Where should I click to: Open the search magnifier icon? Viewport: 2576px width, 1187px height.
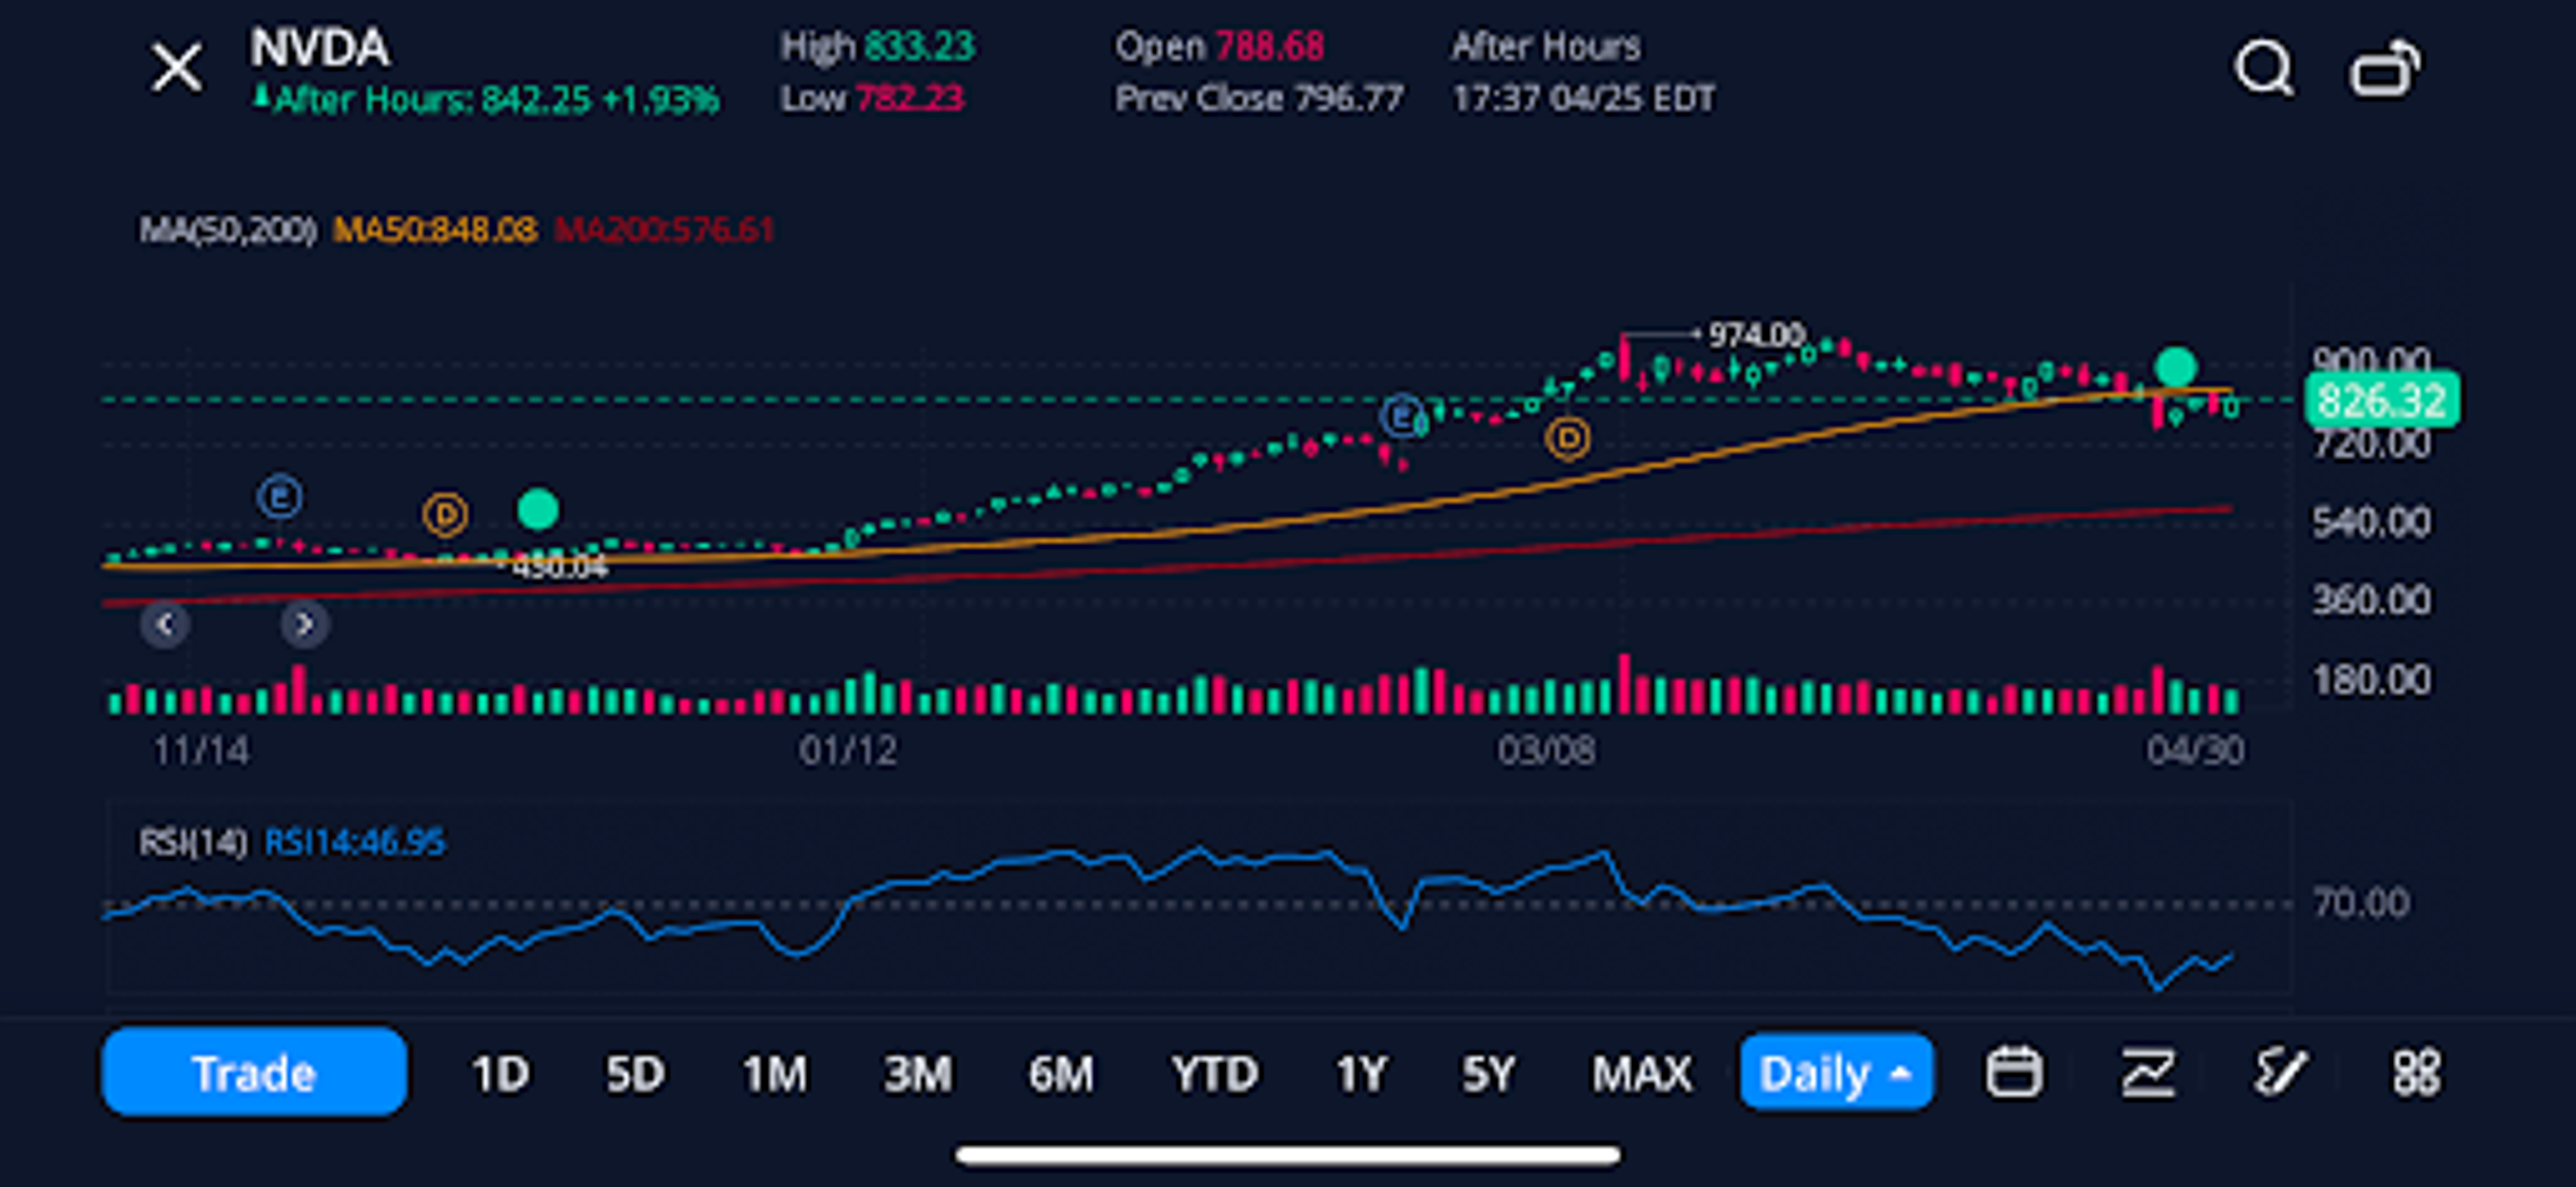(x=2263, y=68)
